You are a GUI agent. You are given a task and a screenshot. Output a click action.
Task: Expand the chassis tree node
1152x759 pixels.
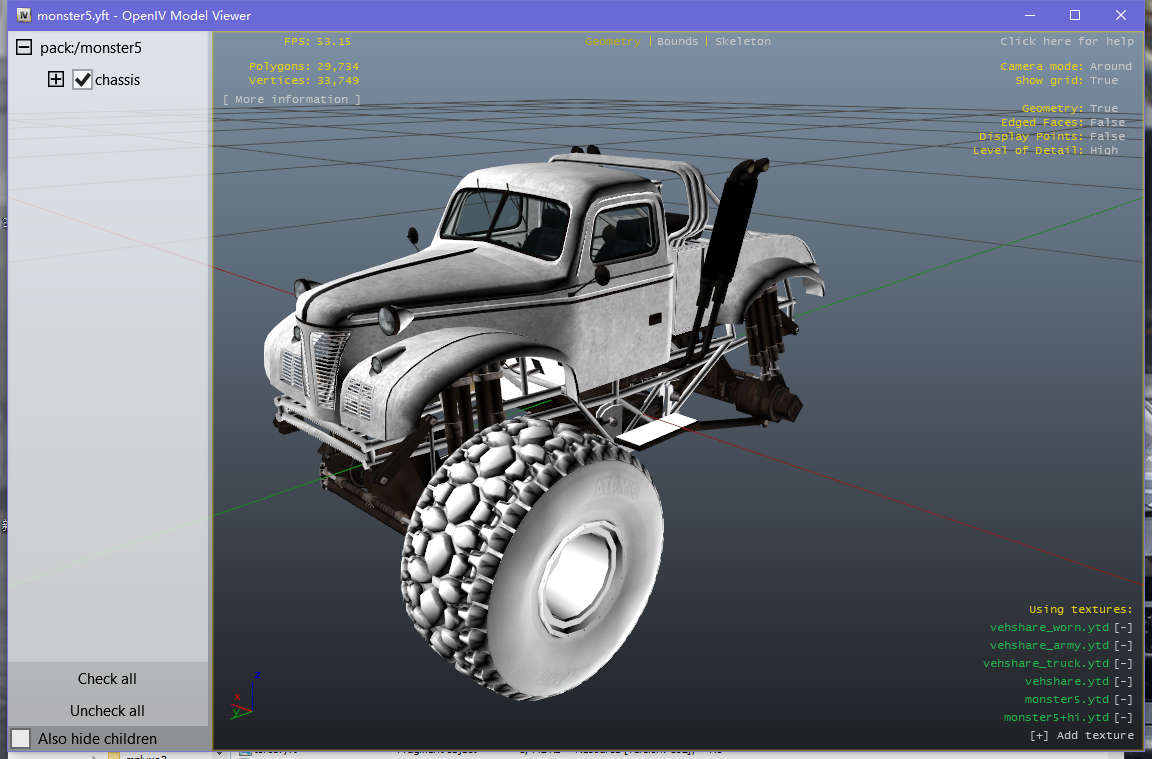[x=56, y=79]
